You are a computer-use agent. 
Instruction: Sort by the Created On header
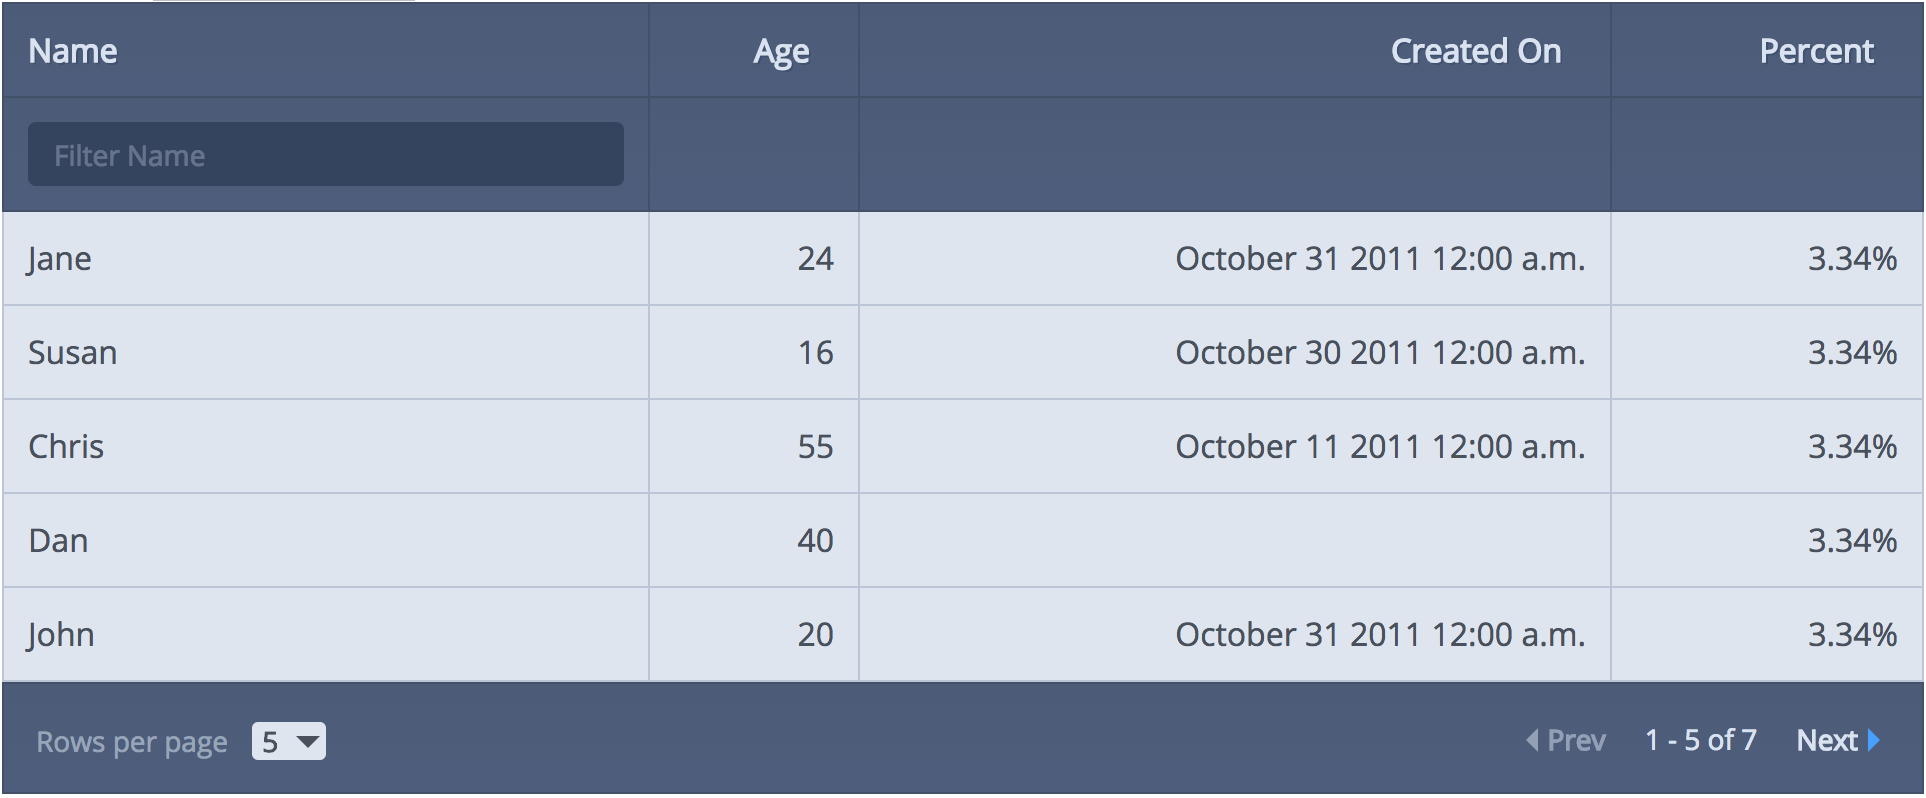pyautogui.click(x=1476, y=51)
